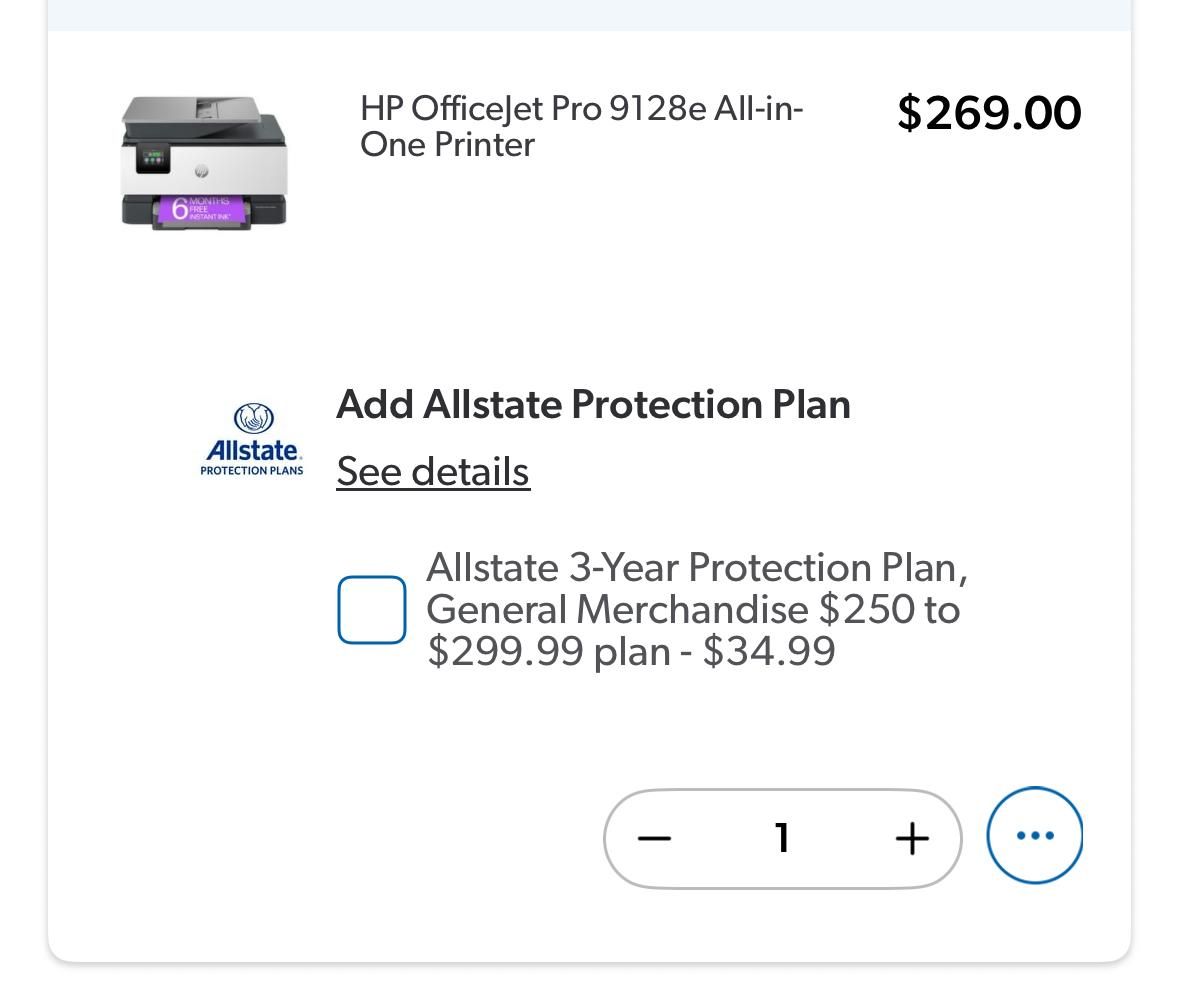Decrease quantity with the minus icon
Viewport: 1179px width, 994px height.
[654, 838]
